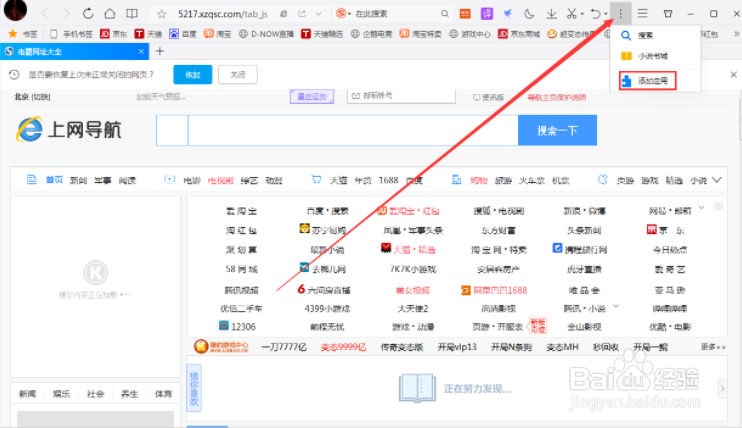Click the 关闭 button in the restore bar
This screenshot has height=428, width=742.
238,75
